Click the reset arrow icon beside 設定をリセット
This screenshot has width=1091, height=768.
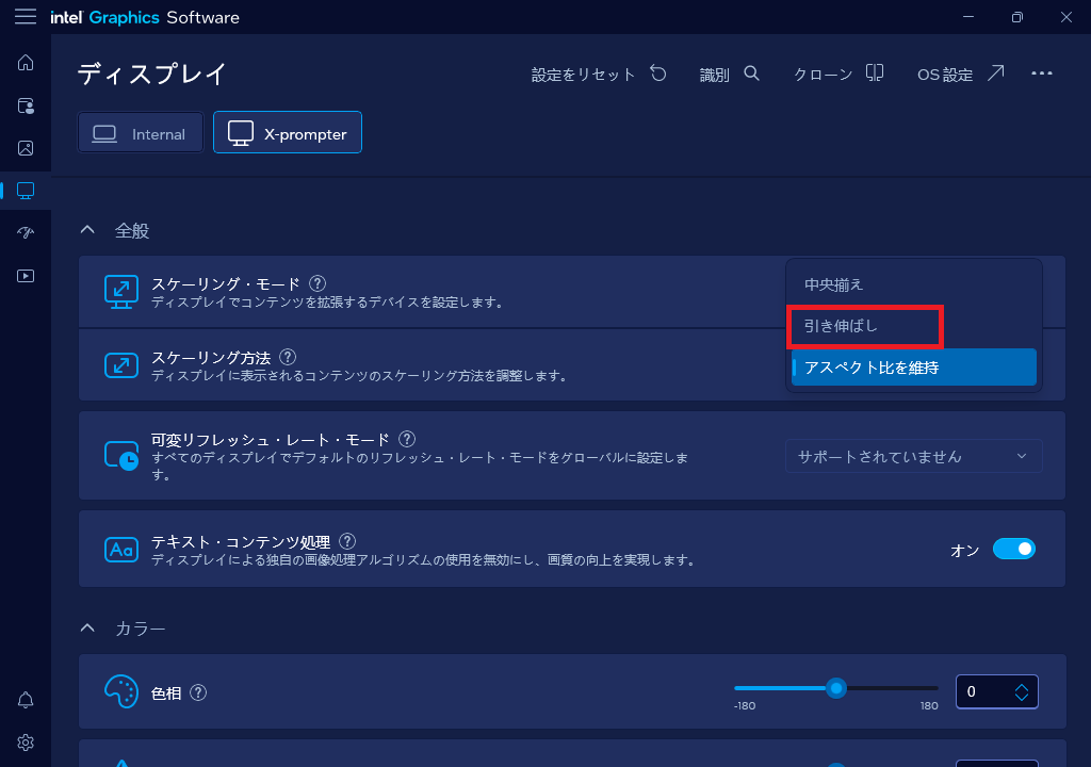click(x=658, y=73)
